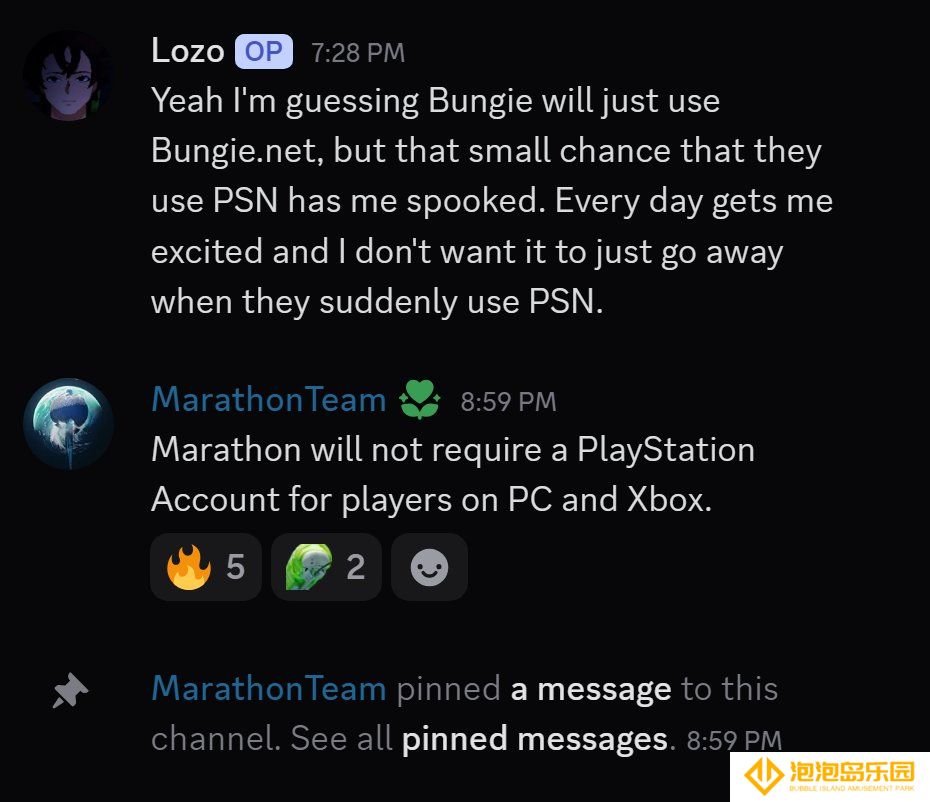The height and width of the screenshot is (802, 930).
Task: Click the 8:59 PM timestamp on the pin notice
Action: [x=734, y=740]
